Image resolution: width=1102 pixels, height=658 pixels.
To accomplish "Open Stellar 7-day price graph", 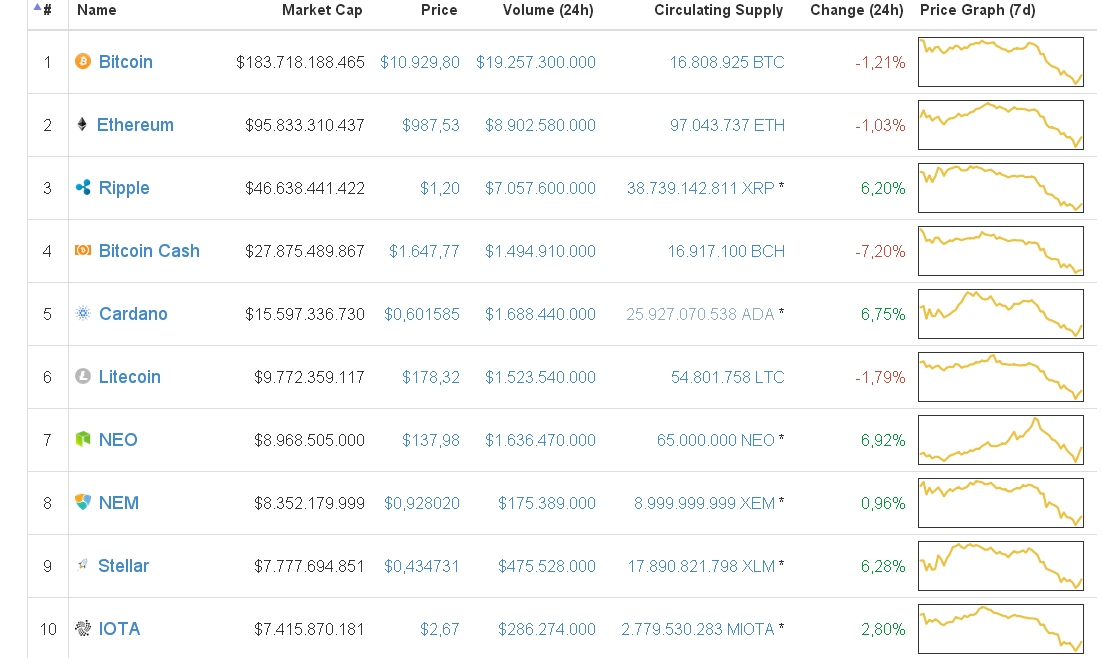I will point(1001,566).
